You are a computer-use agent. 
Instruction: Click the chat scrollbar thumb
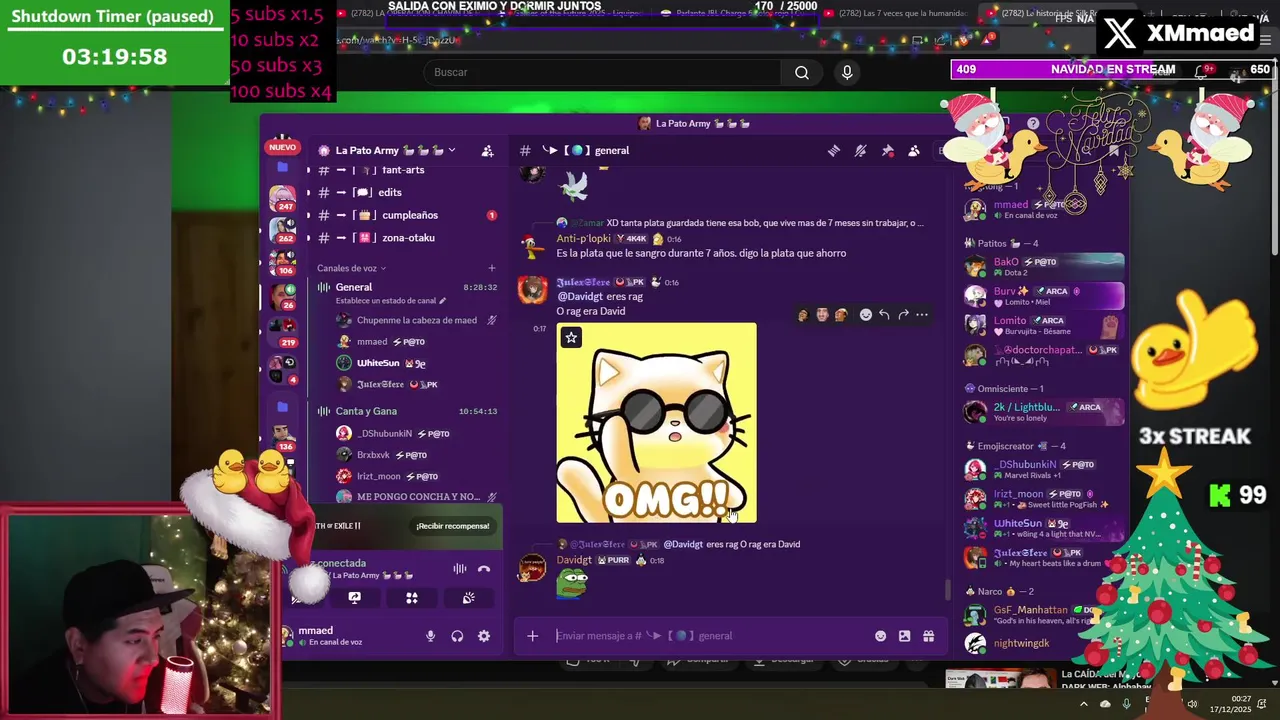coord(947,589)
